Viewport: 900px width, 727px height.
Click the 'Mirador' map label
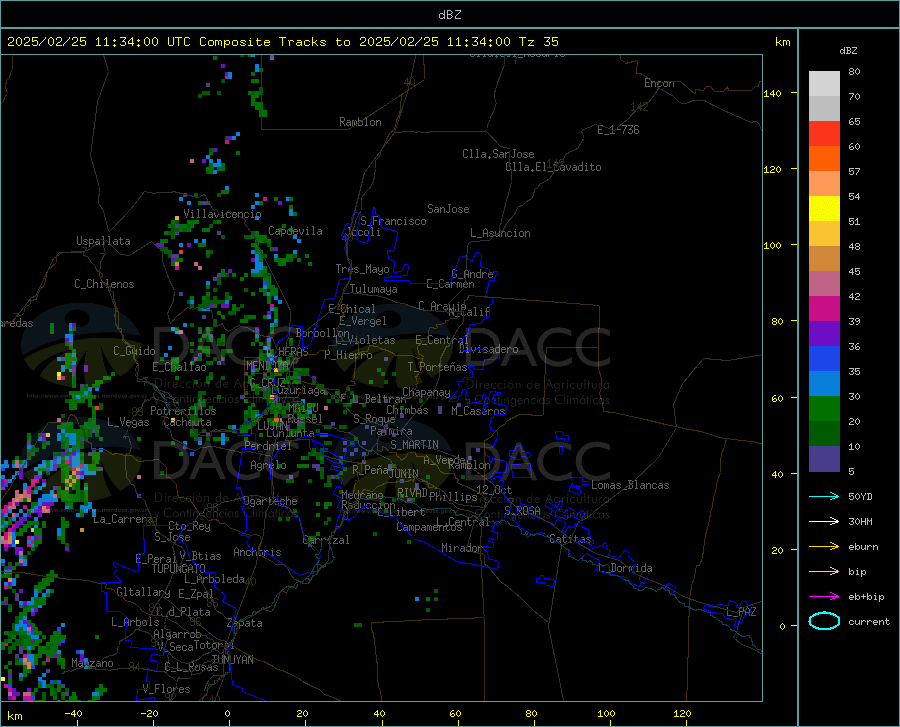461,548
